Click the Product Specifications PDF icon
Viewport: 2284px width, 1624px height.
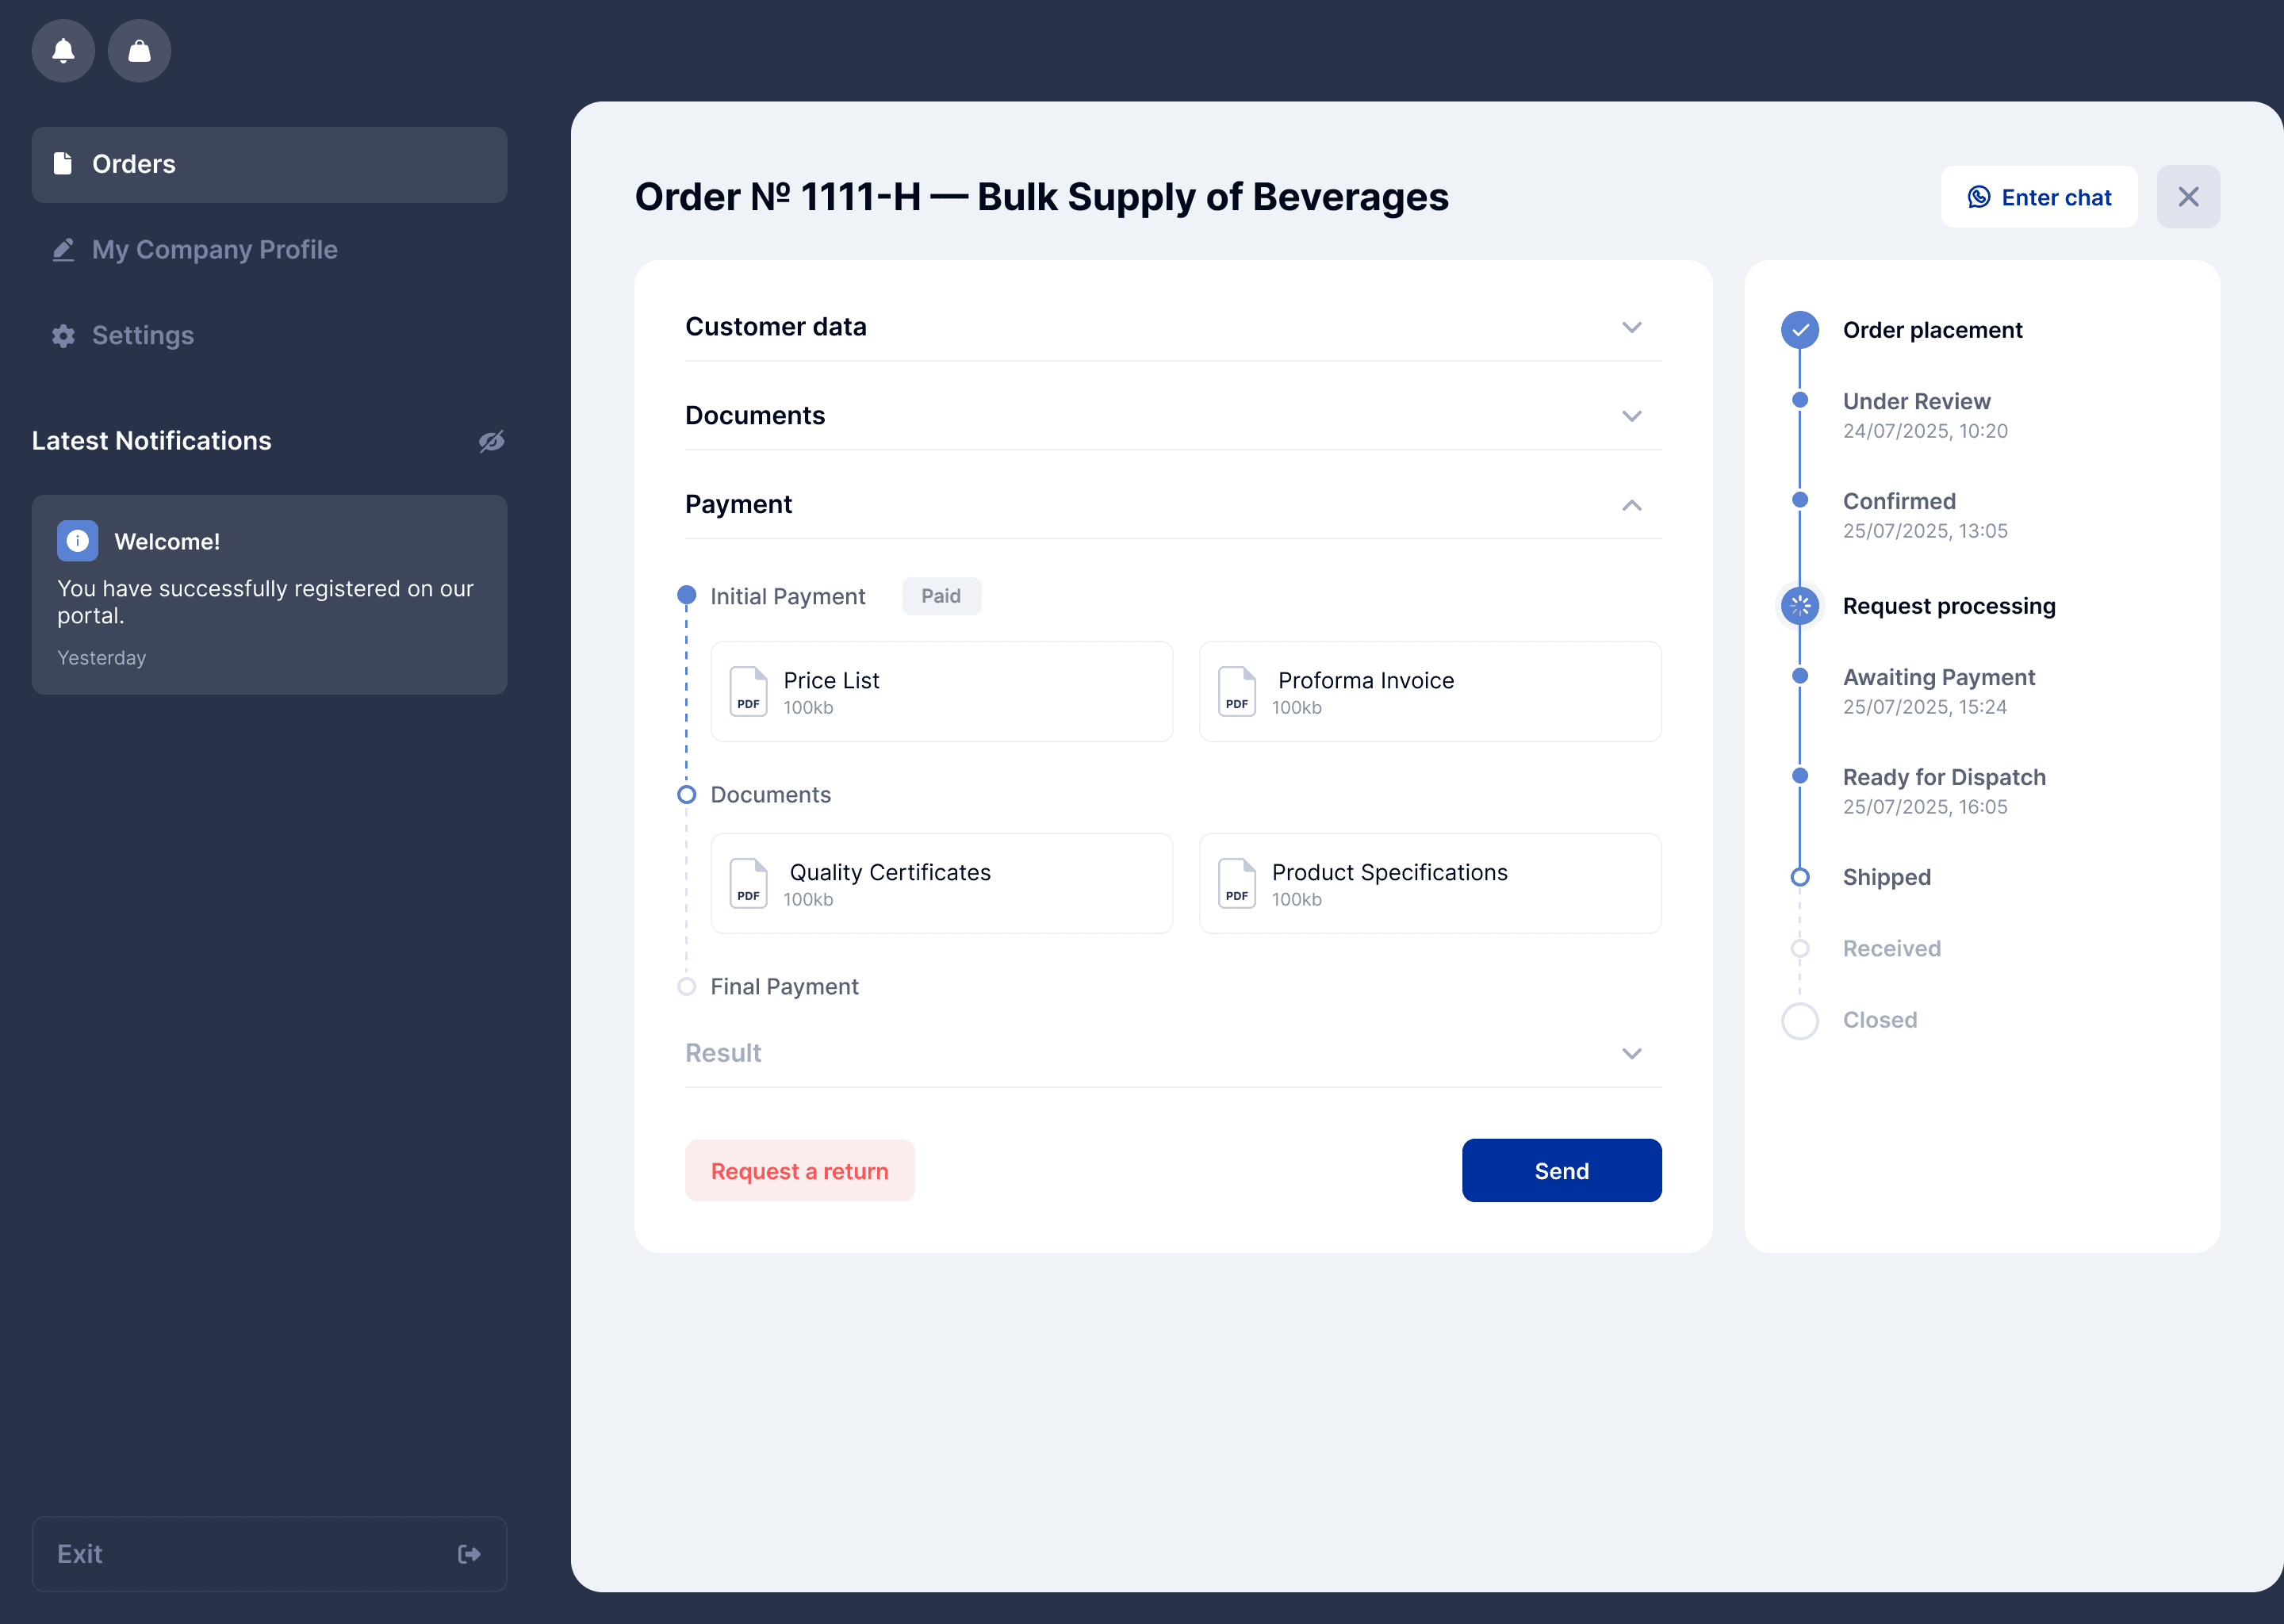[1236, 883]
